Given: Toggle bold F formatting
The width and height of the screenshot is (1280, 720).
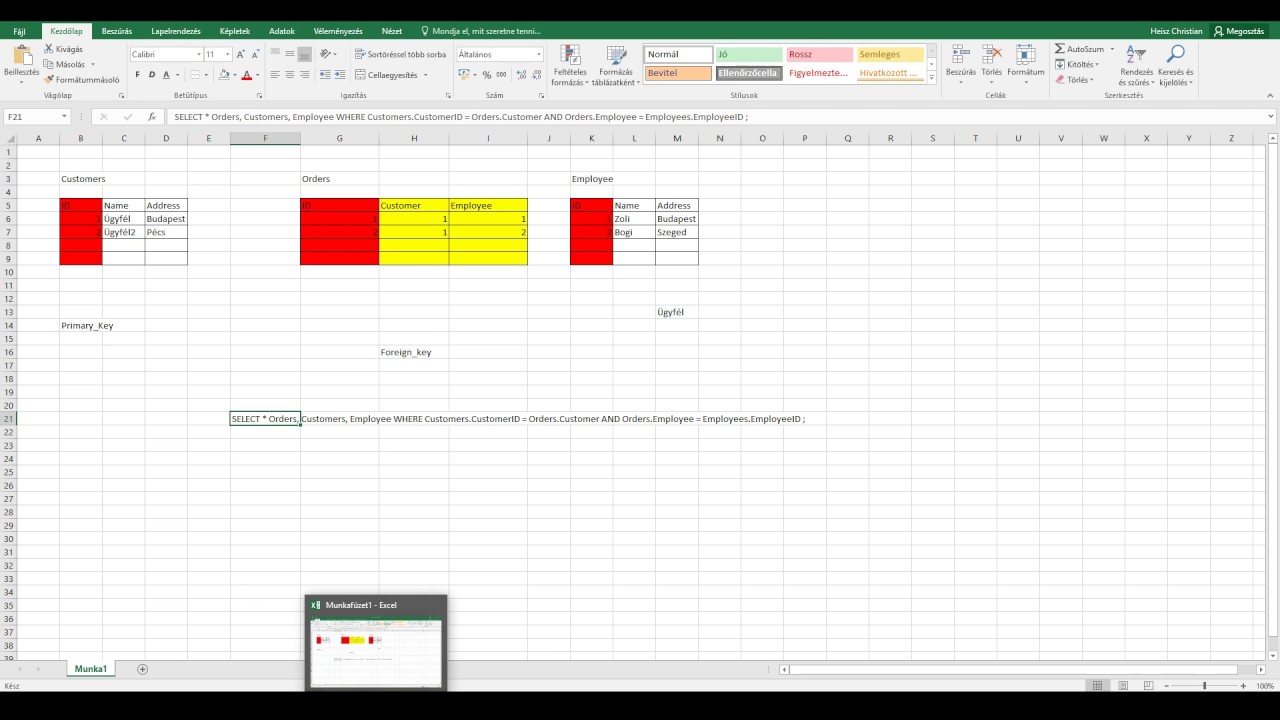Looking at the screenshot, I should click(137, 75).
